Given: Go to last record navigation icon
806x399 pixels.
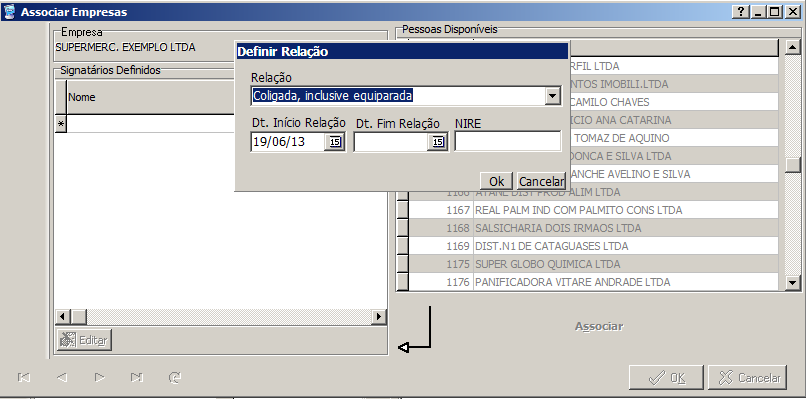Looking at the screenshot, I should click(137, 377).
